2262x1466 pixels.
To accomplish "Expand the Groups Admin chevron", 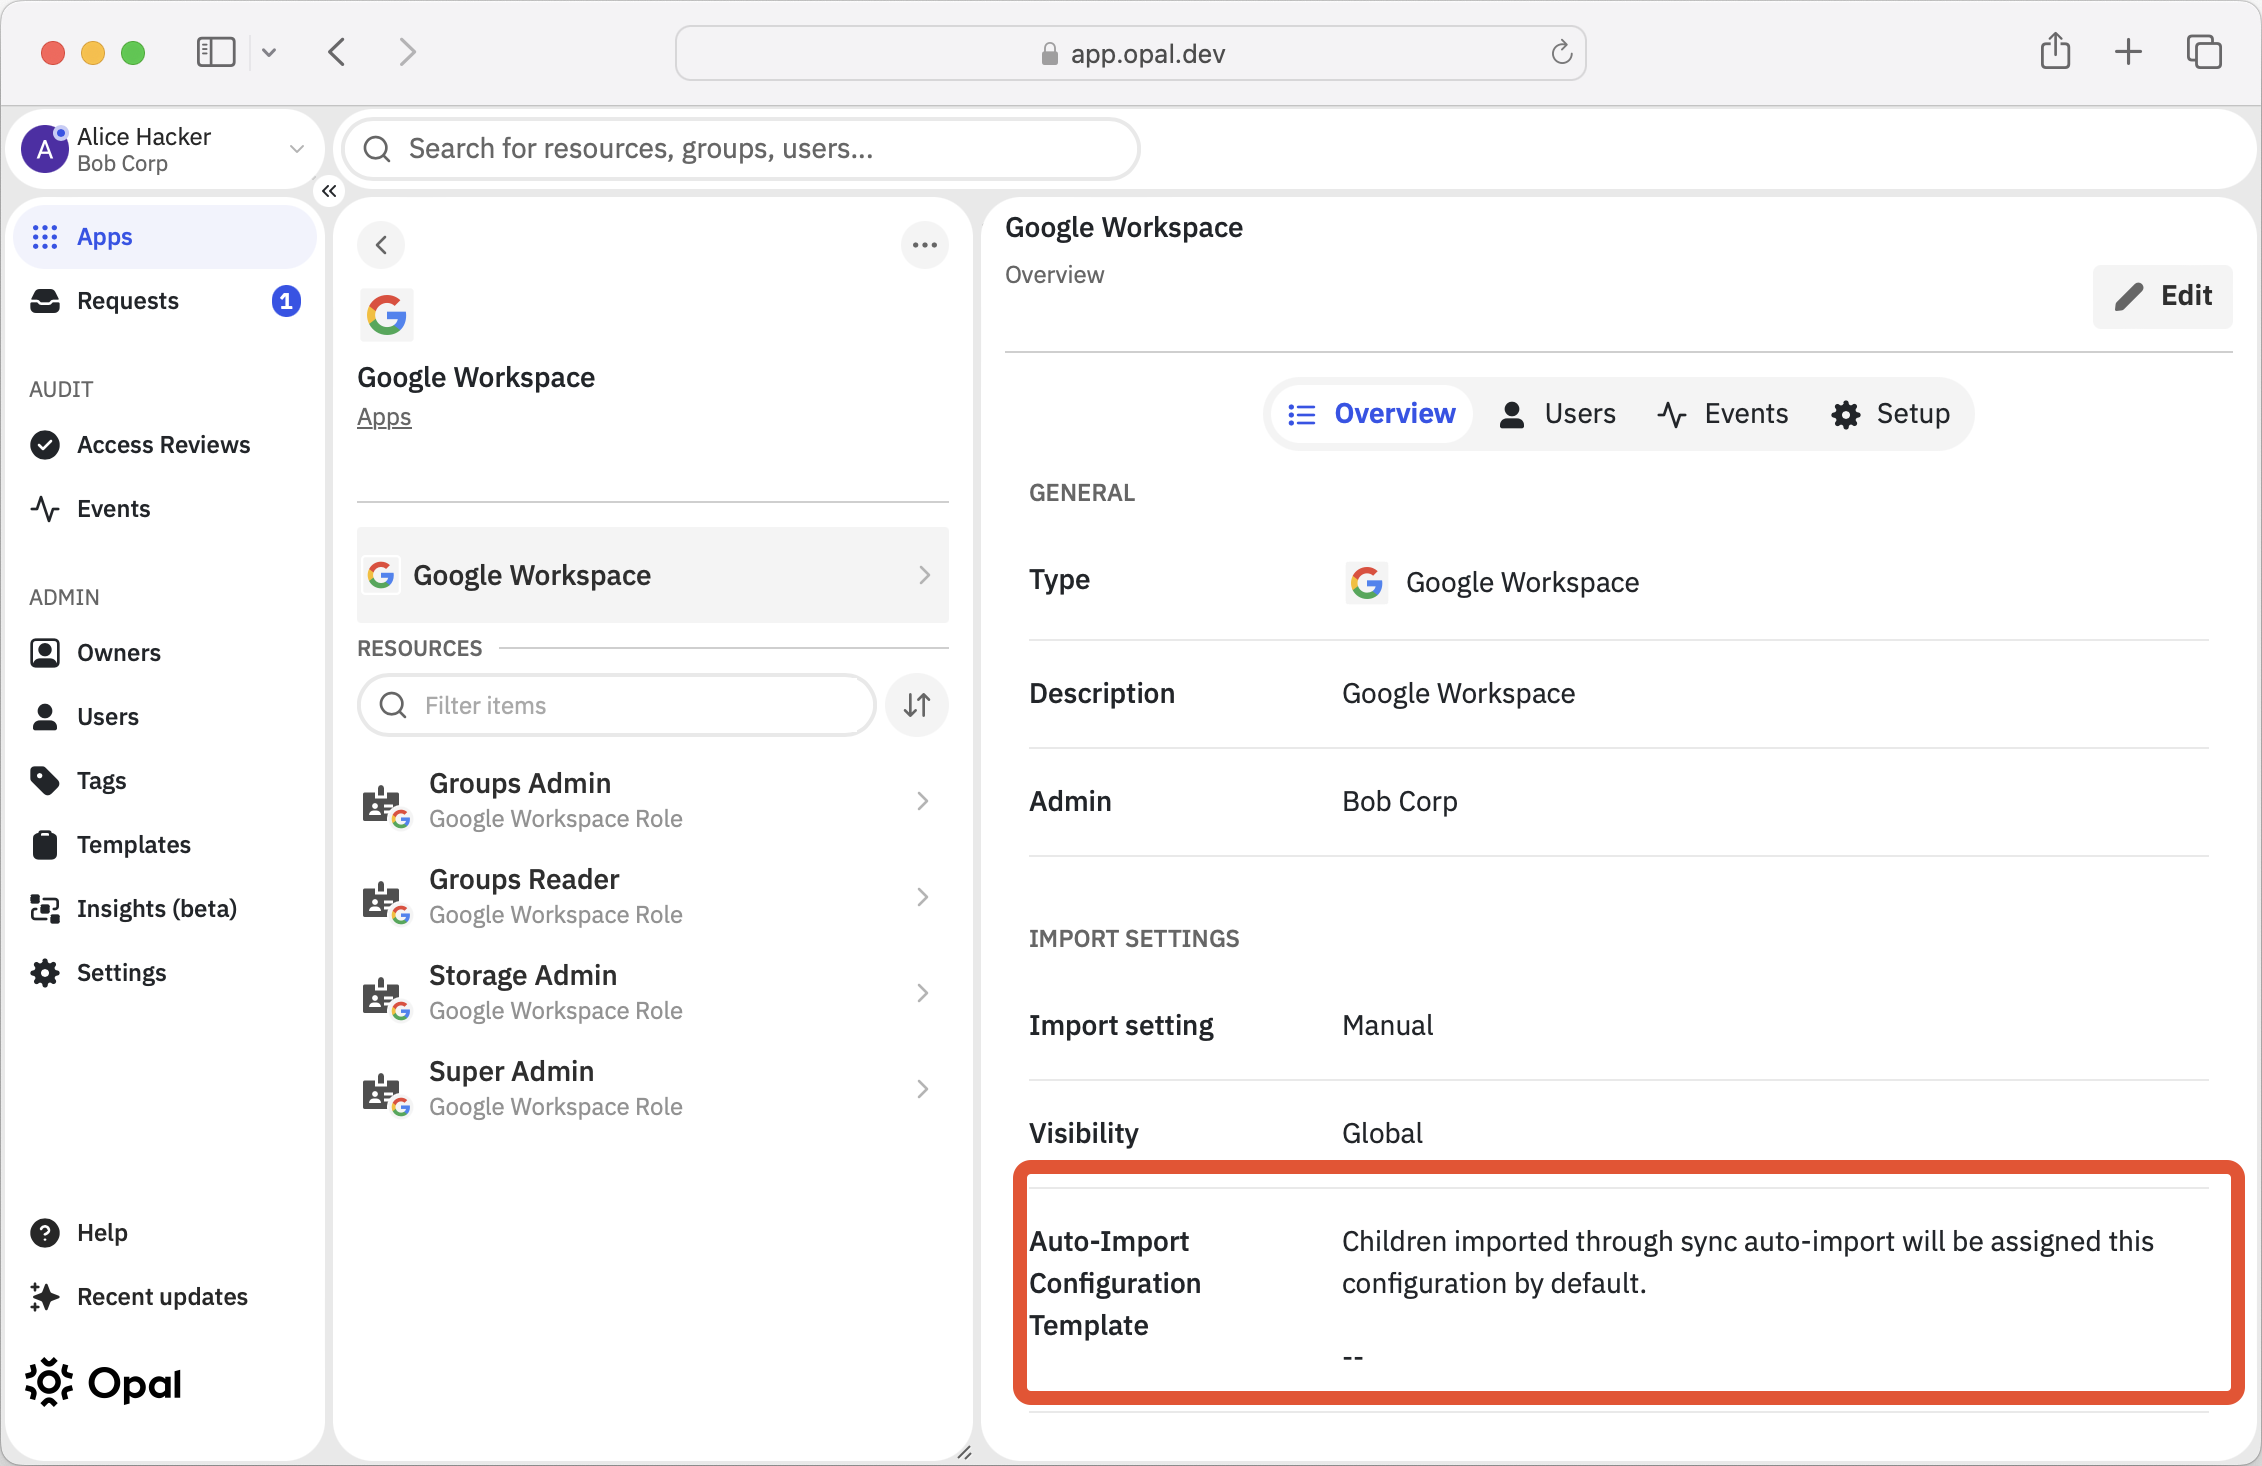I will coord(923,801).
